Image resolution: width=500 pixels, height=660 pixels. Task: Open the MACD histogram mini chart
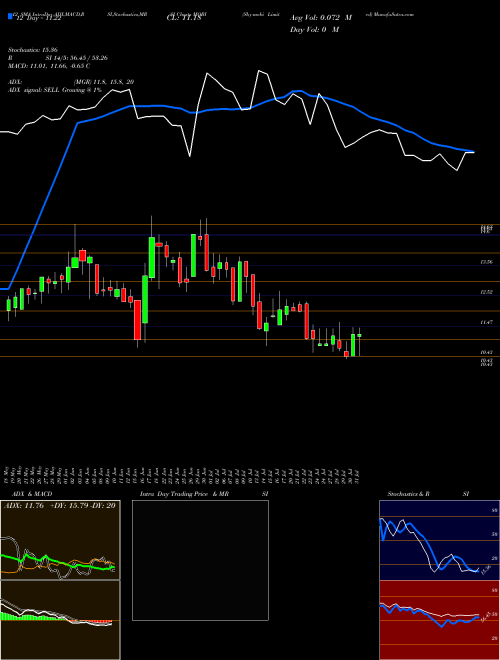(60, 620)
